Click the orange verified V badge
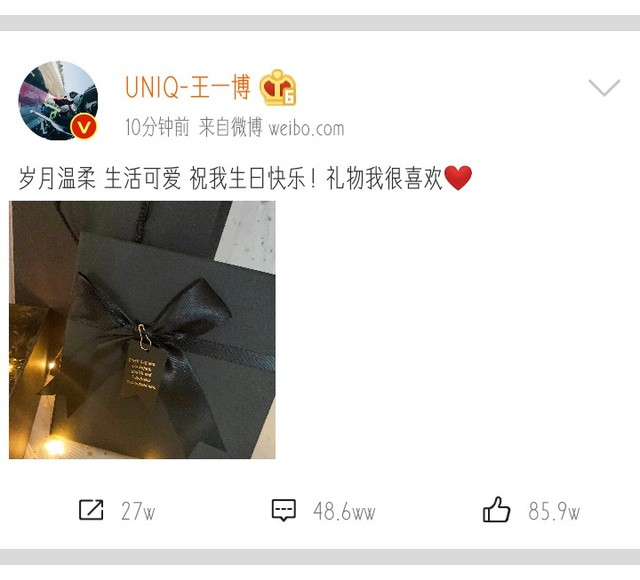Viewport: 640px width, 580px height. coord(84,127)
